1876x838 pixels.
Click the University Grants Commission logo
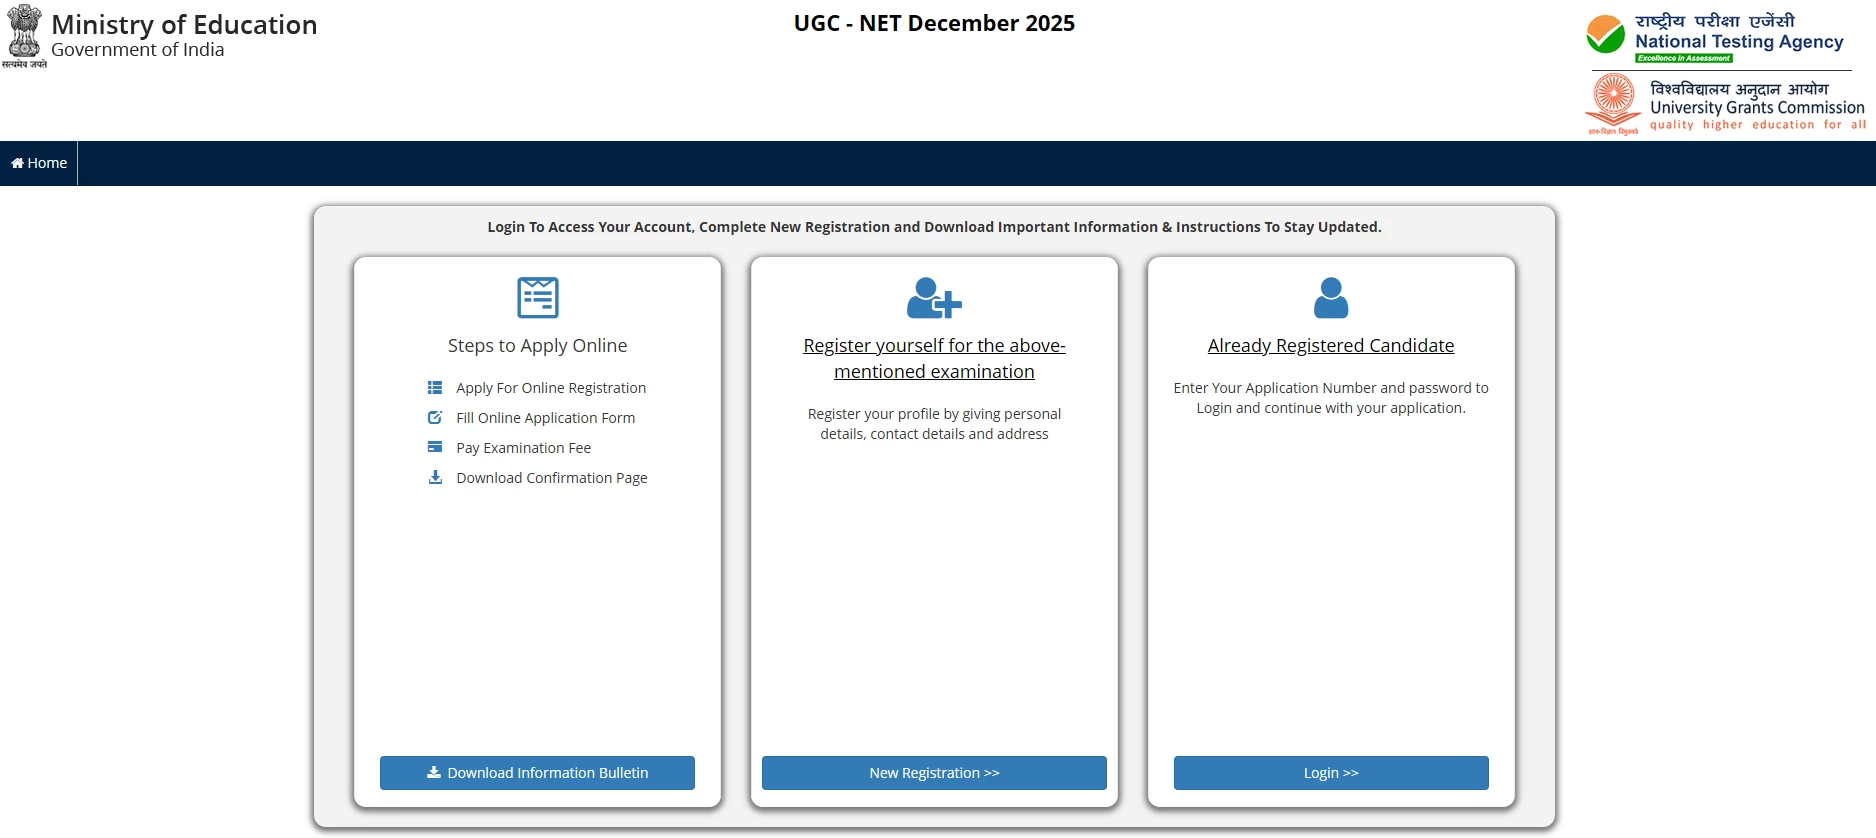coord(1726,105)
